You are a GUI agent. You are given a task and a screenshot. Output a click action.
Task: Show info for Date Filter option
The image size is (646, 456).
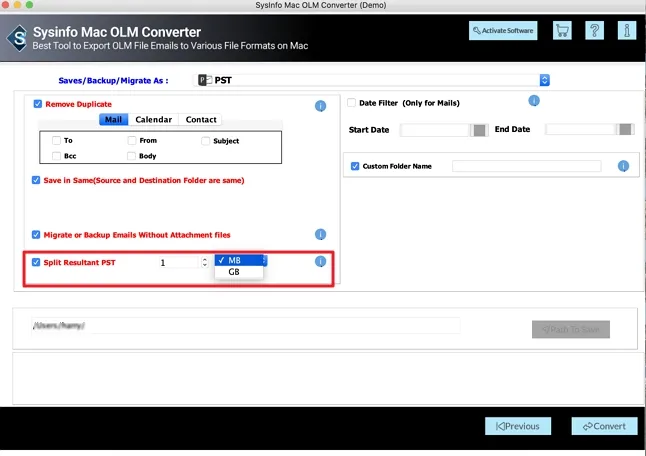tap(534, 101)
